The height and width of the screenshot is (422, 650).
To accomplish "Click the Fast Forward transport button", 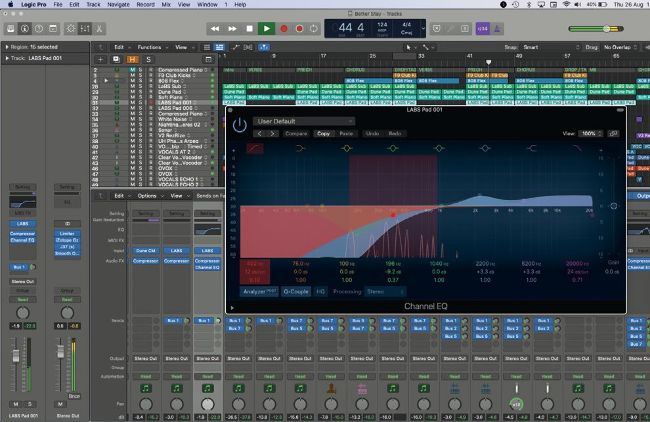I will click(x=232, y=29).
